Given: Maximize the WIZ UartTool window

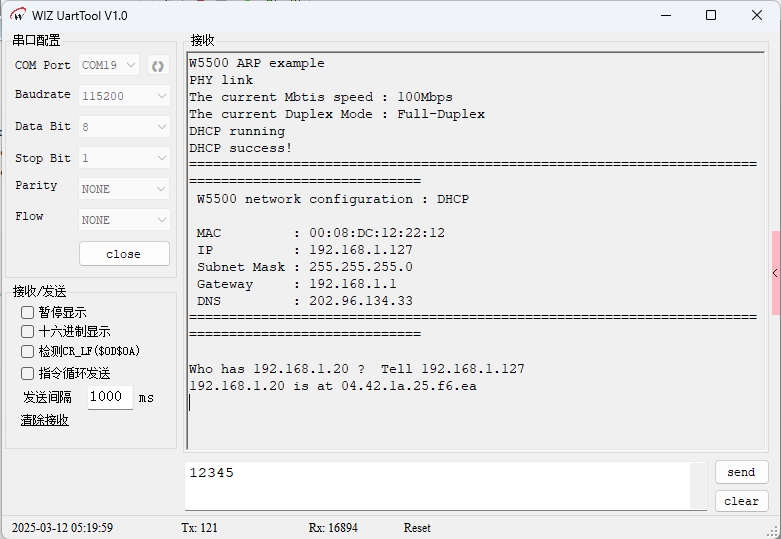Looking at the screenshot, I should pyautogui.click(x=711, y=15).
